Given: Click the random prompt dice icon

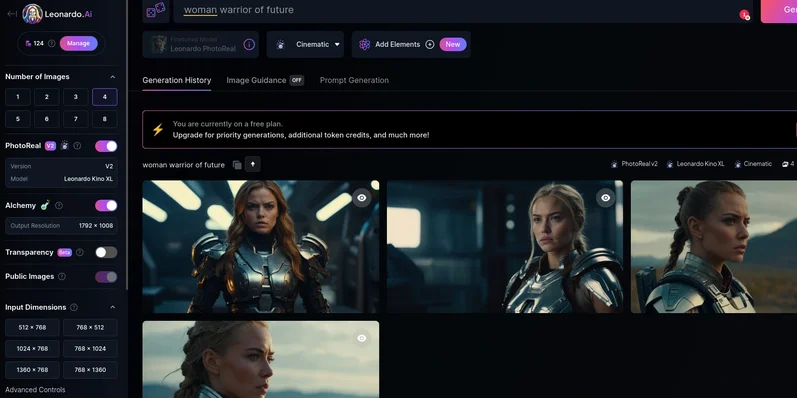Looking at the screenshot, I should pos(156,10).
